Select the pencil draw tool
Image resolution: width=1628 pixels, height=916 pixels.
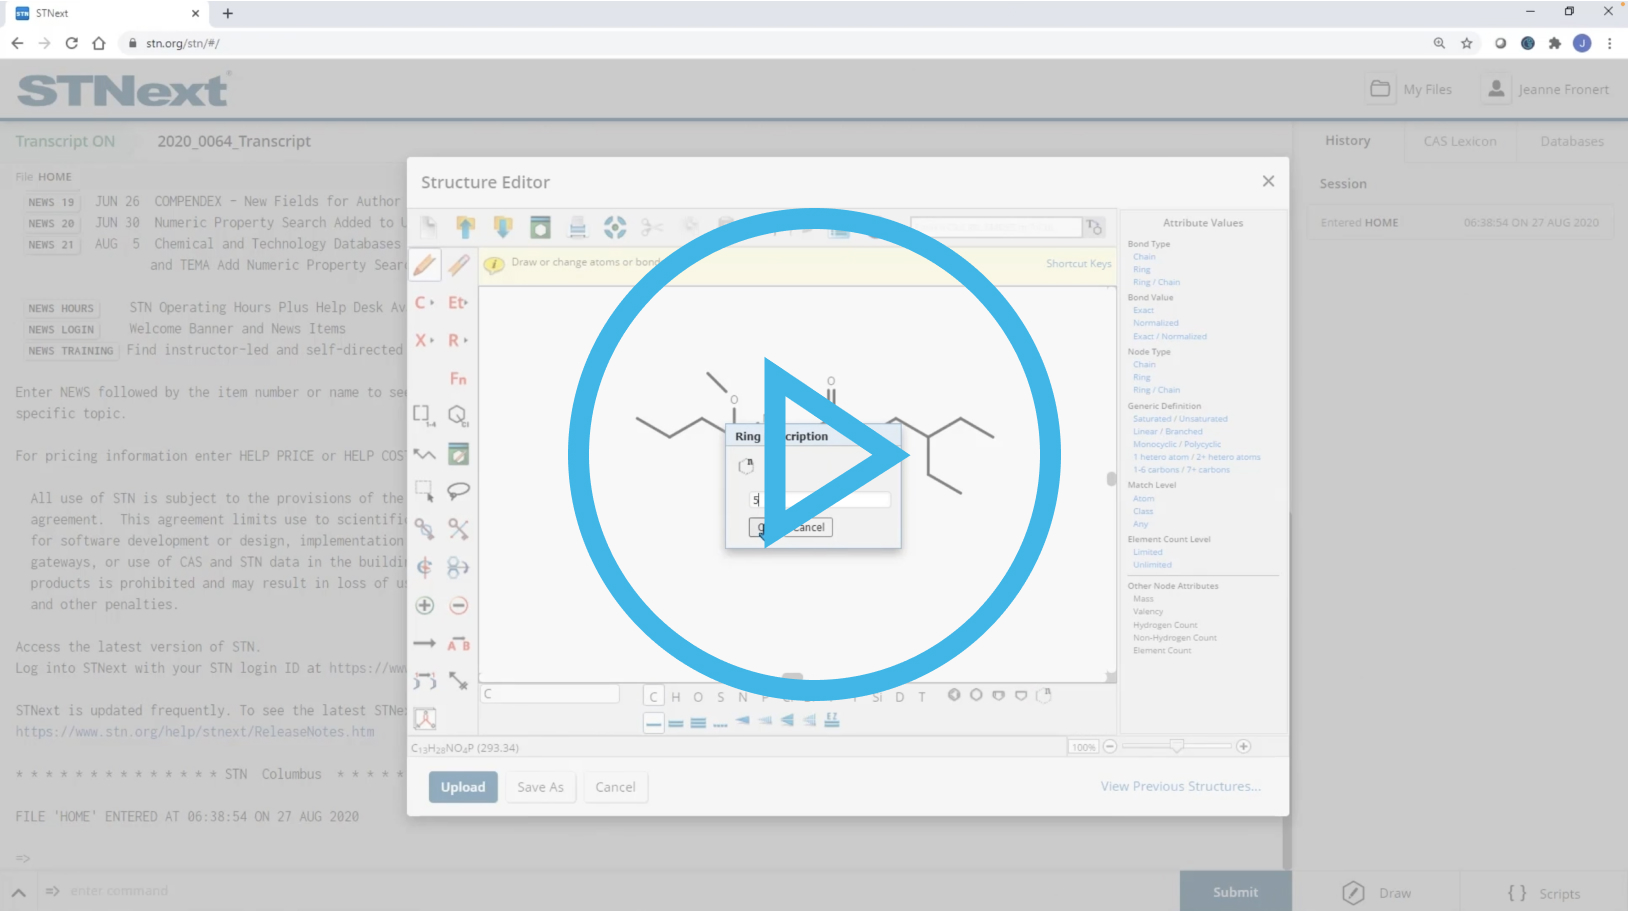[425, 264]
